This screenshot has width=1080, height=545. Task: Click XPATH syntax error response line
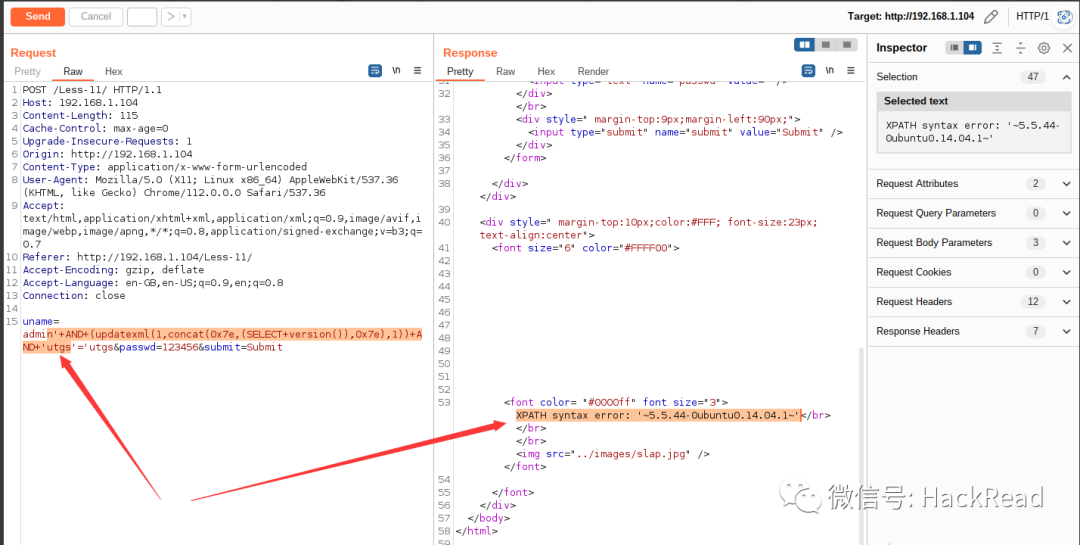[x=659, y=415]
